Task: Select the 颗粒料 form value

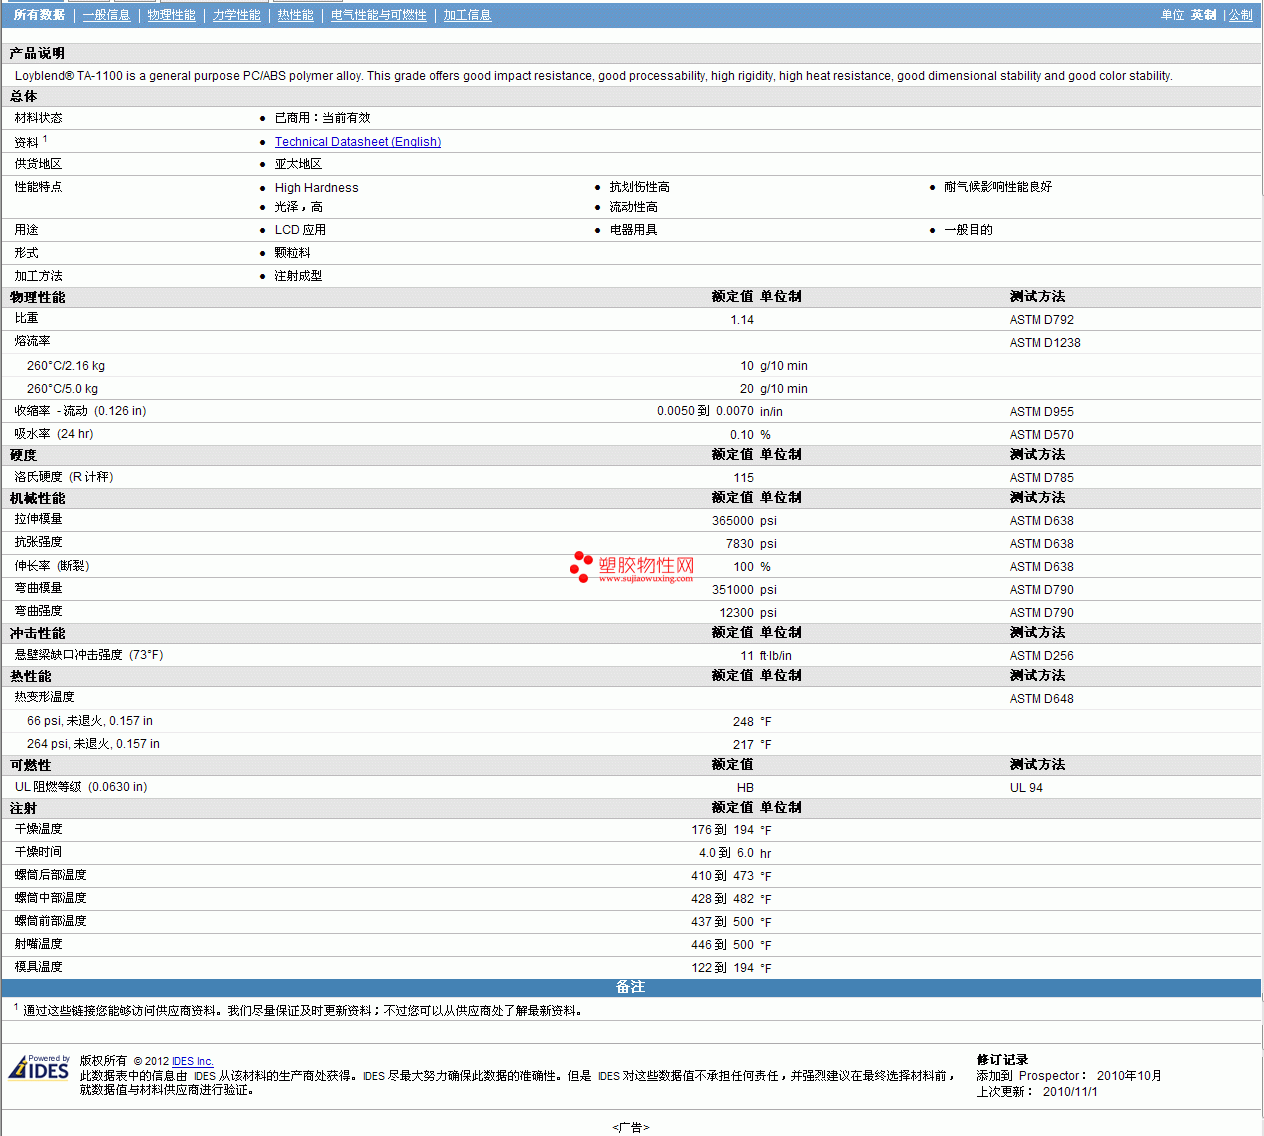Action: 292,253
